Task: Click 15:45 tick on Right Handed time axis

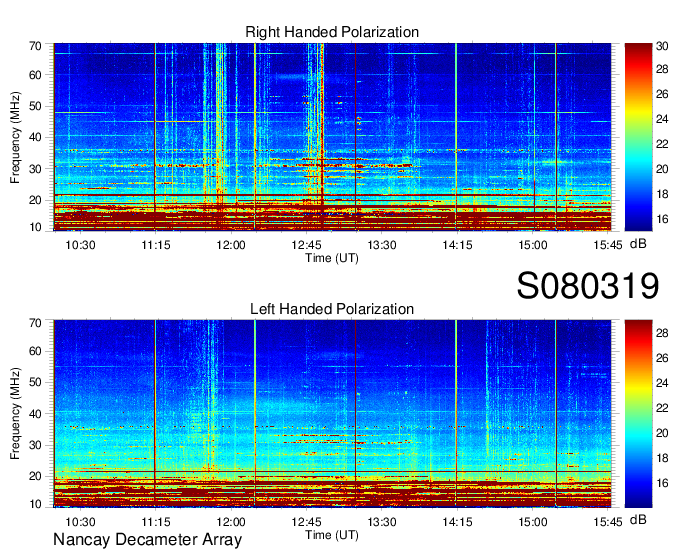Action: (x=608, y=245)
